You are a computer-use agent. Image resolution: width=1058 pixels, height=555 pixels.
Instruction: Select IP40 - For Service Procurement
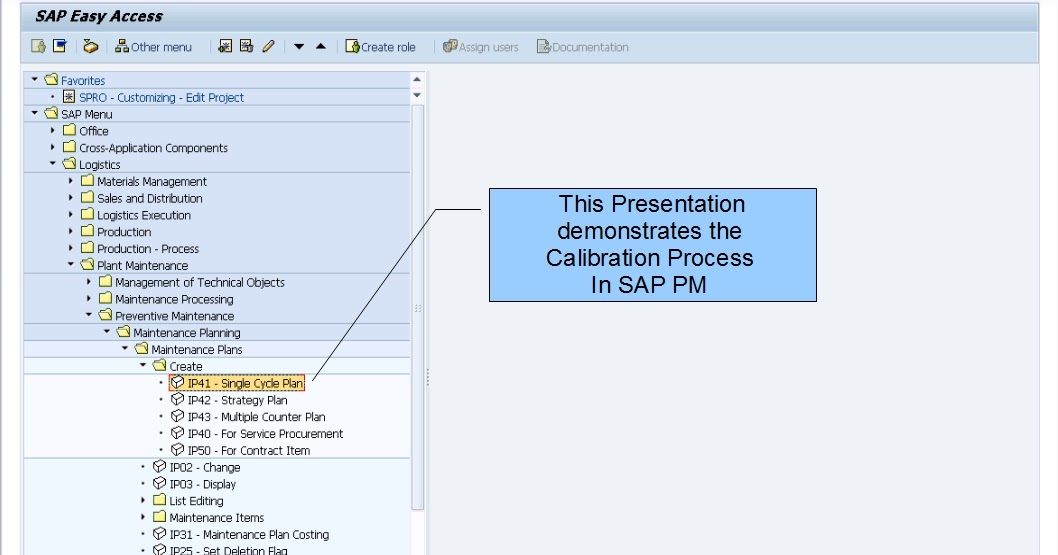[x=265, y=434]
